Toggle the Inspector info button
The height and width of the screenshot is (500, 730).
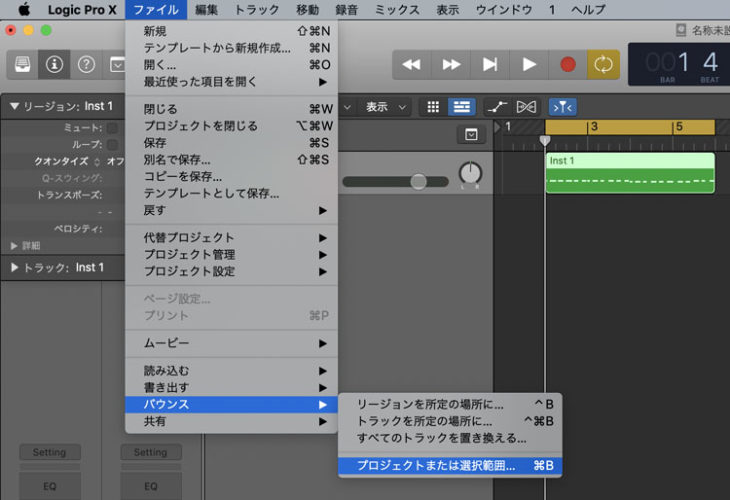tap(54, 64)
